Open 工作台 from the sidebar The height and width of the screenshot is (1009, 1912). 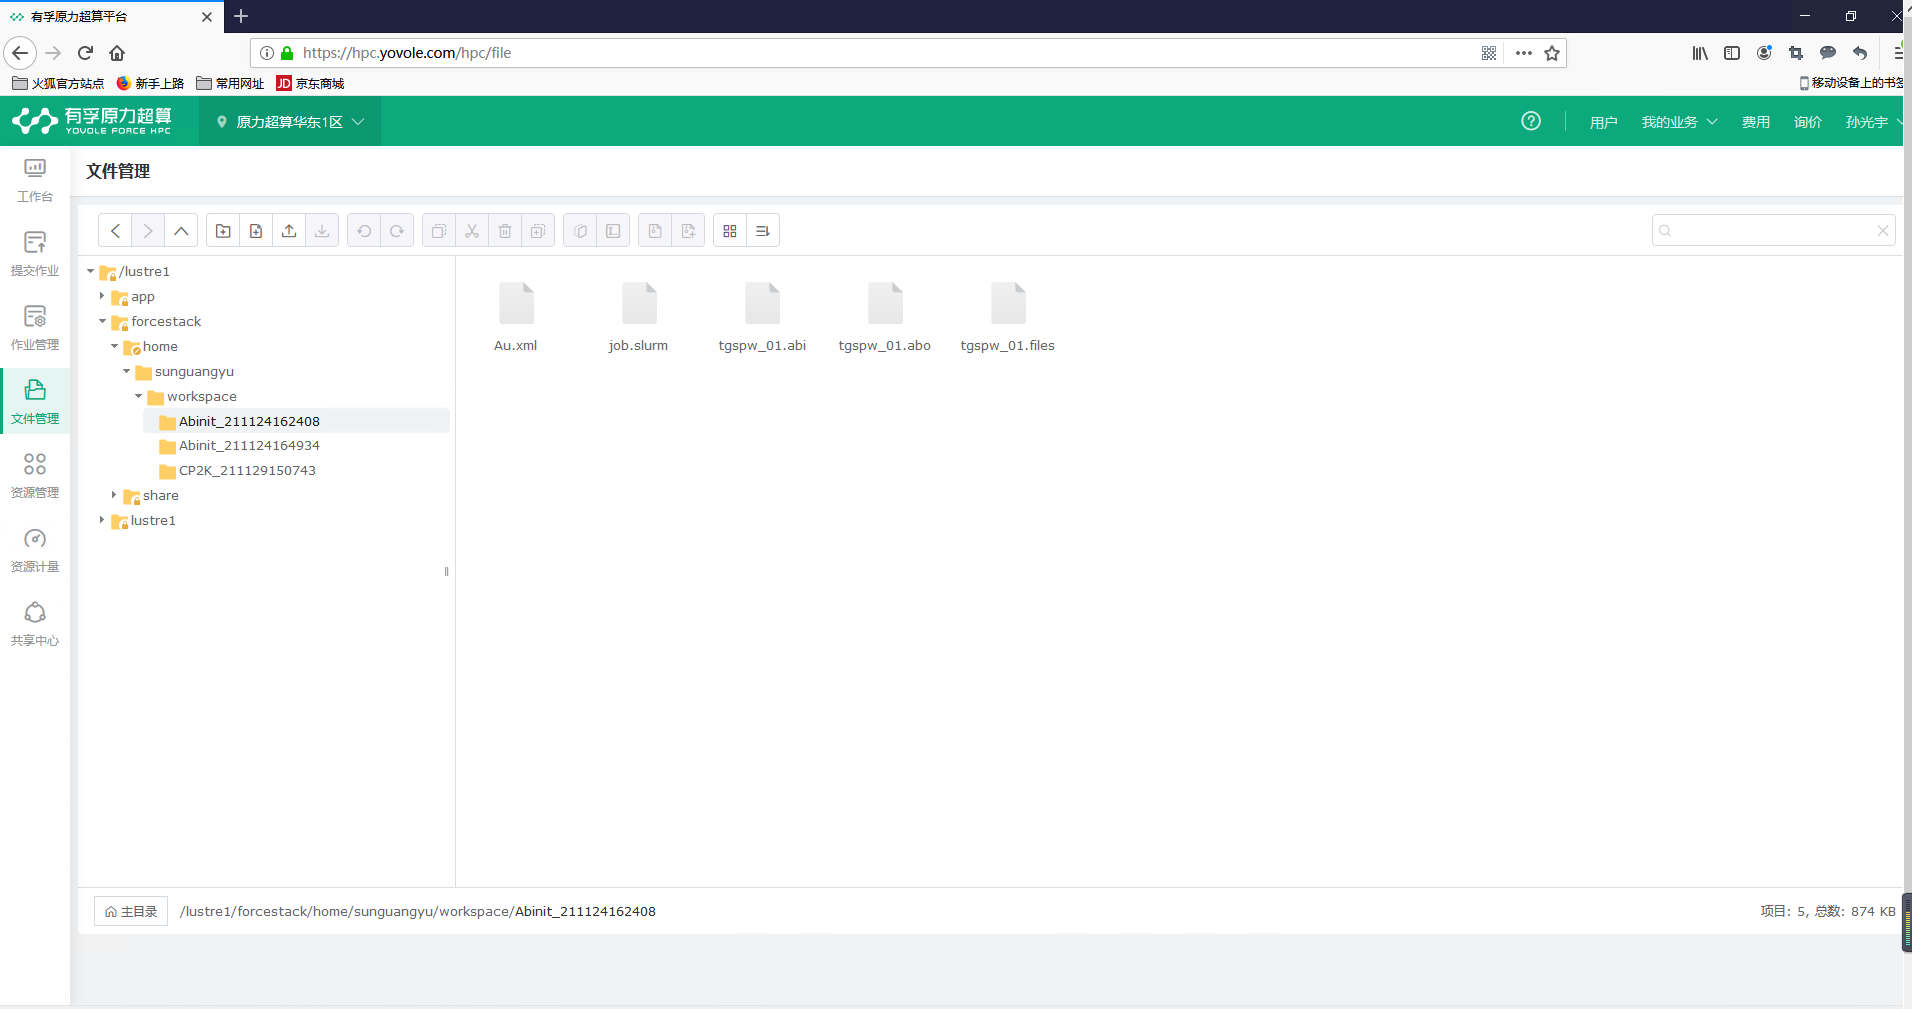[x=35, y=181]
